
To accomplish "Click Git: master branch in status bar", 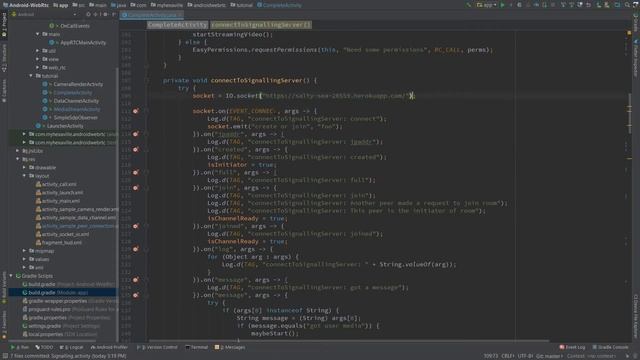I will pyautogui.click(x=549, y=356).
